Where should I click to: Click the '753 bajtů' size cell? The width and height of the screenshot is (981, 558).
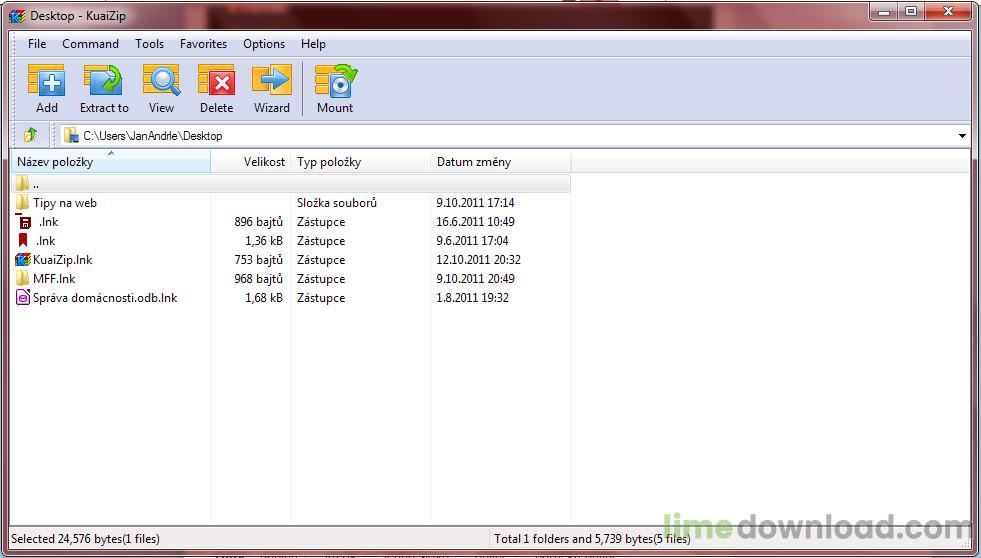[x=258, y=260]
